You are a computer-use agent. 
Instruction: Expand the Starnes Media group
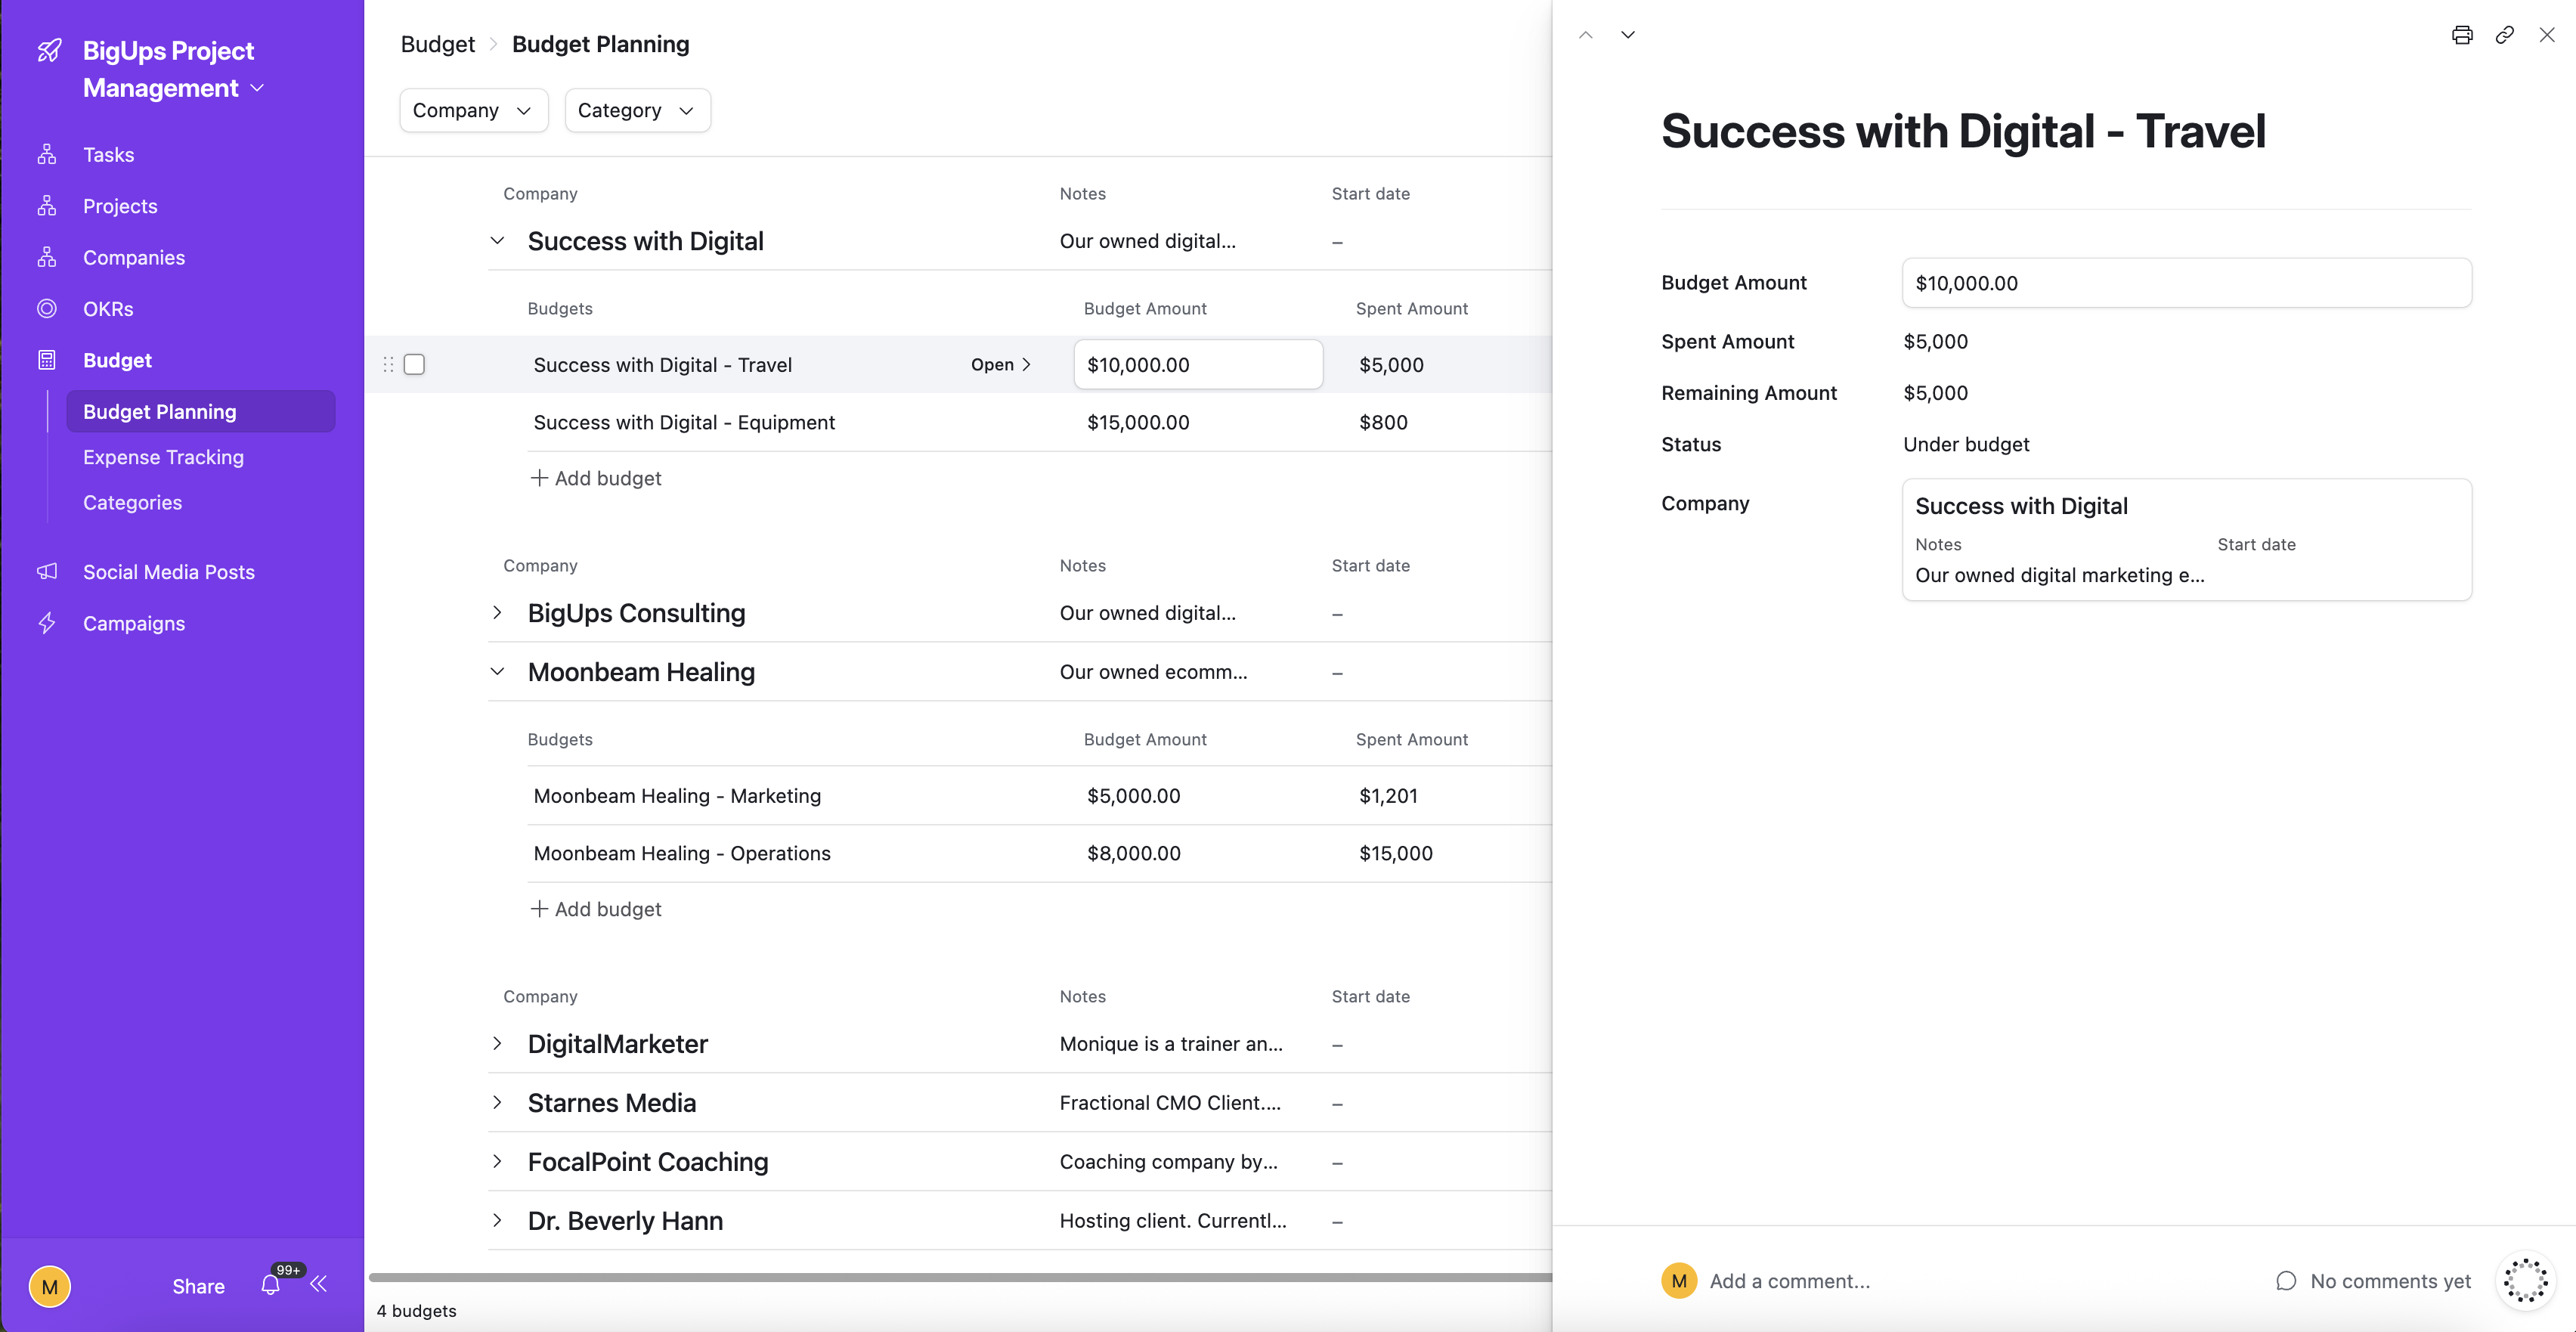(x=497, y=1103)
